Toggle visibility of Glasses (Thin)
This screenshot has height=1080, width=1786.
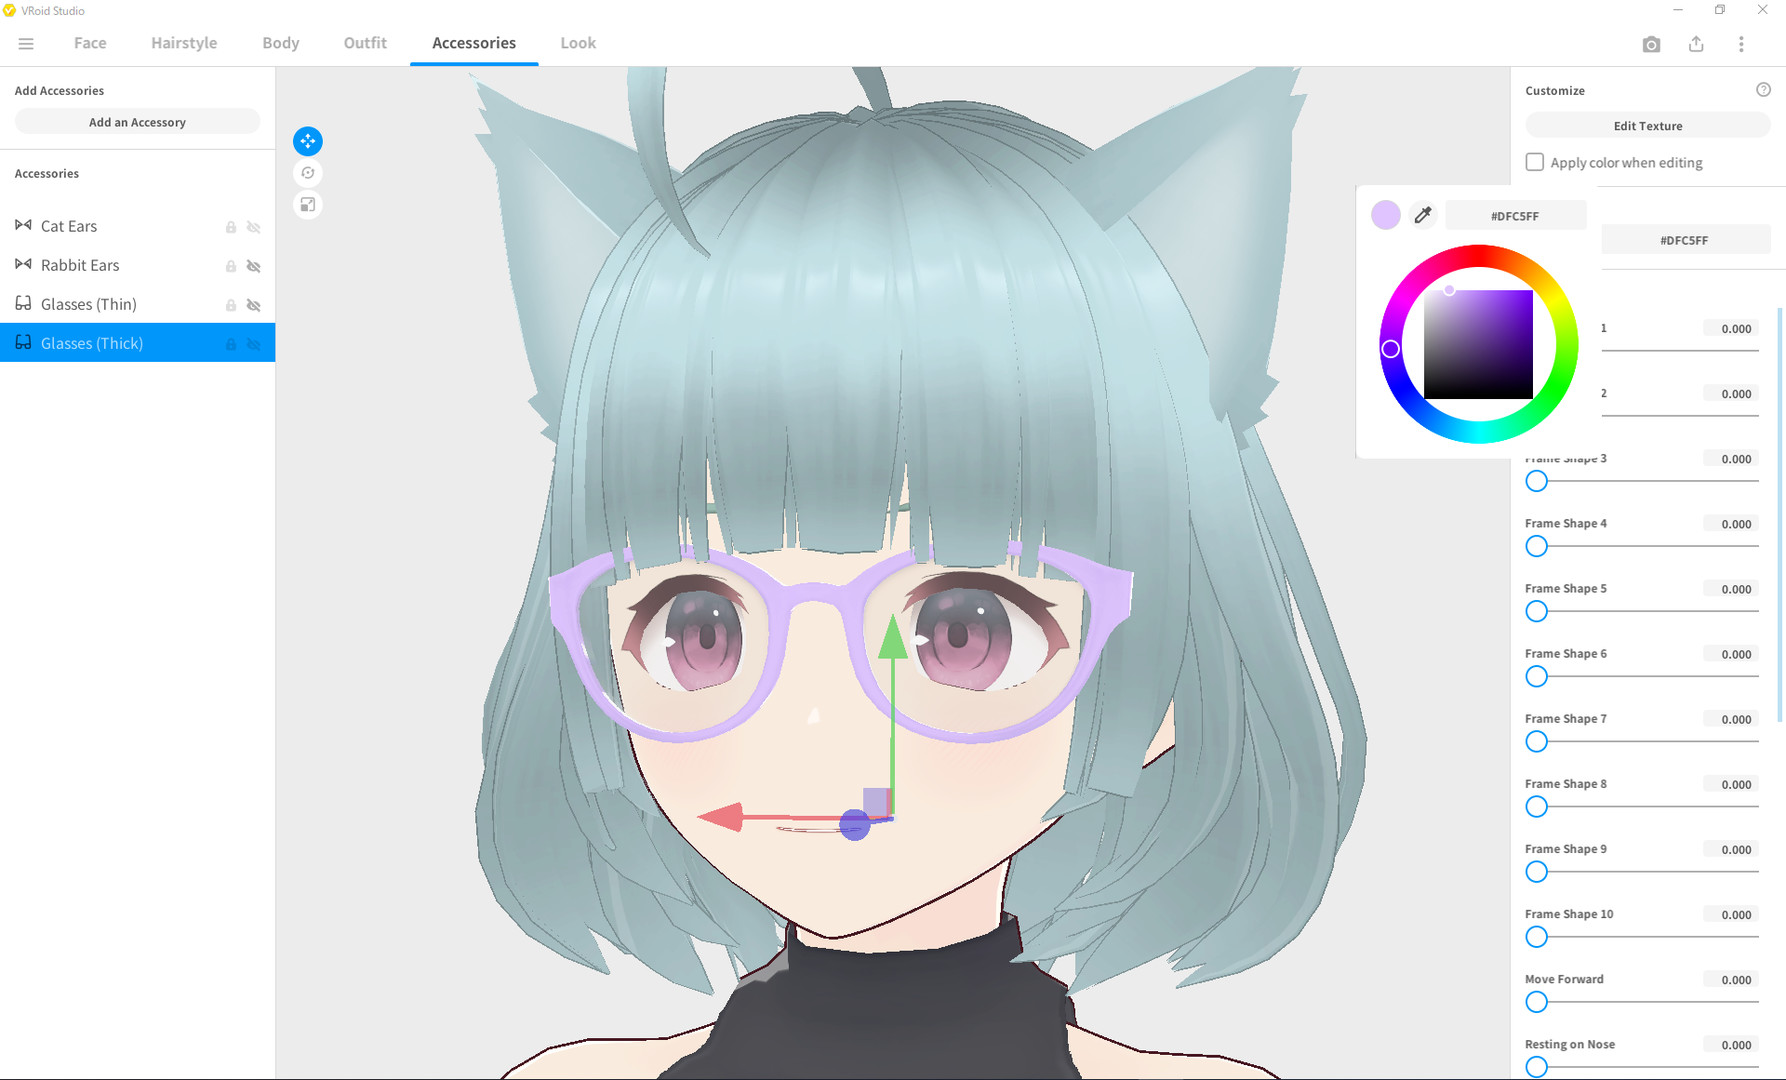coord(254,305)
